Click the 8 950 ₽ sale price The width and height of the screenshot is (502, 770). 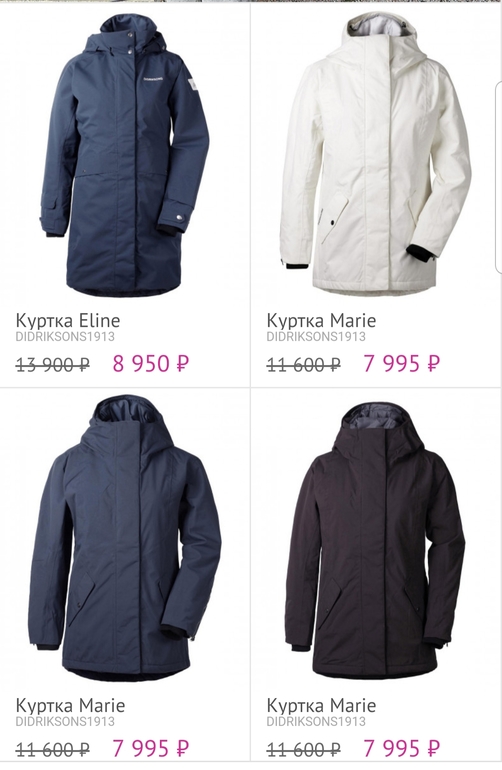[151, 364]
